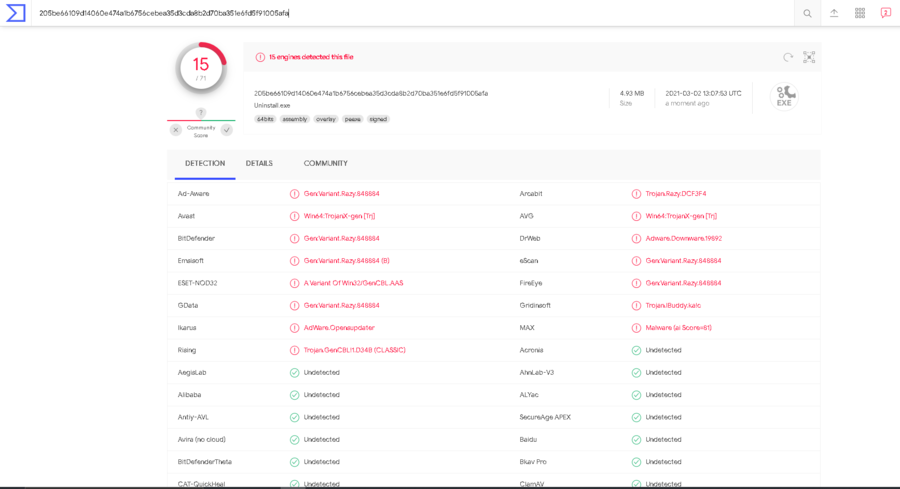Click the hash search input field
Screen dimensions: 900x489
[x=413, y=13]
